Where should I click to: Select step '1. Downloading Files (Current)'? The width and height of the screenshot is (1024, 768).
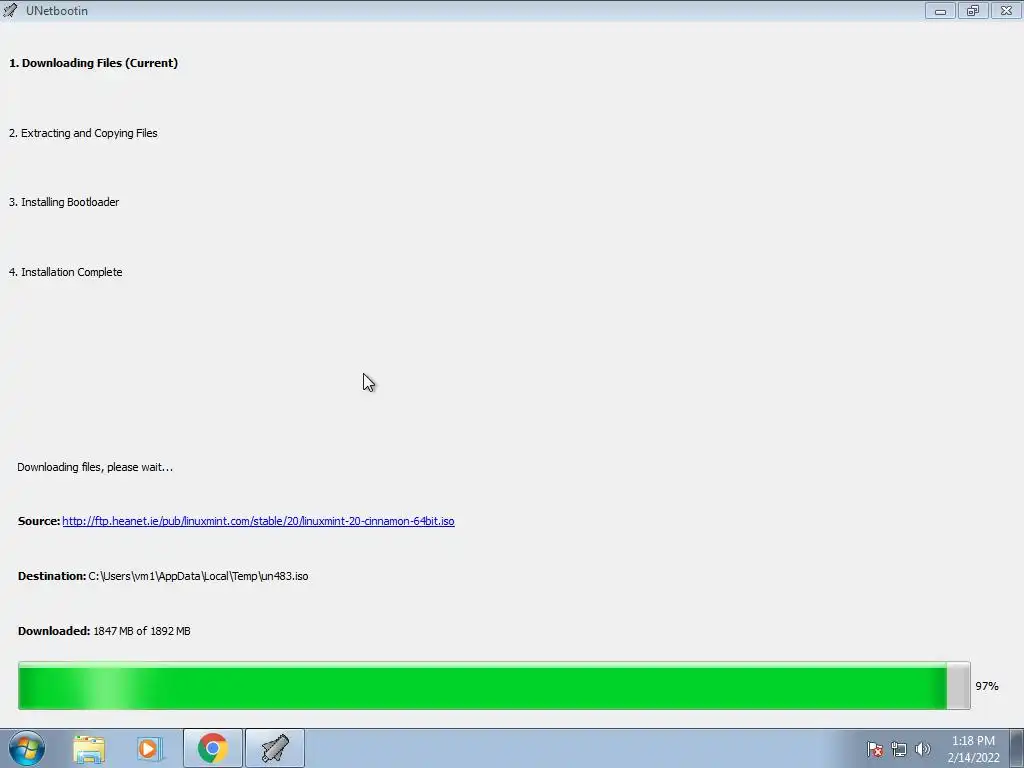point(93,63)
